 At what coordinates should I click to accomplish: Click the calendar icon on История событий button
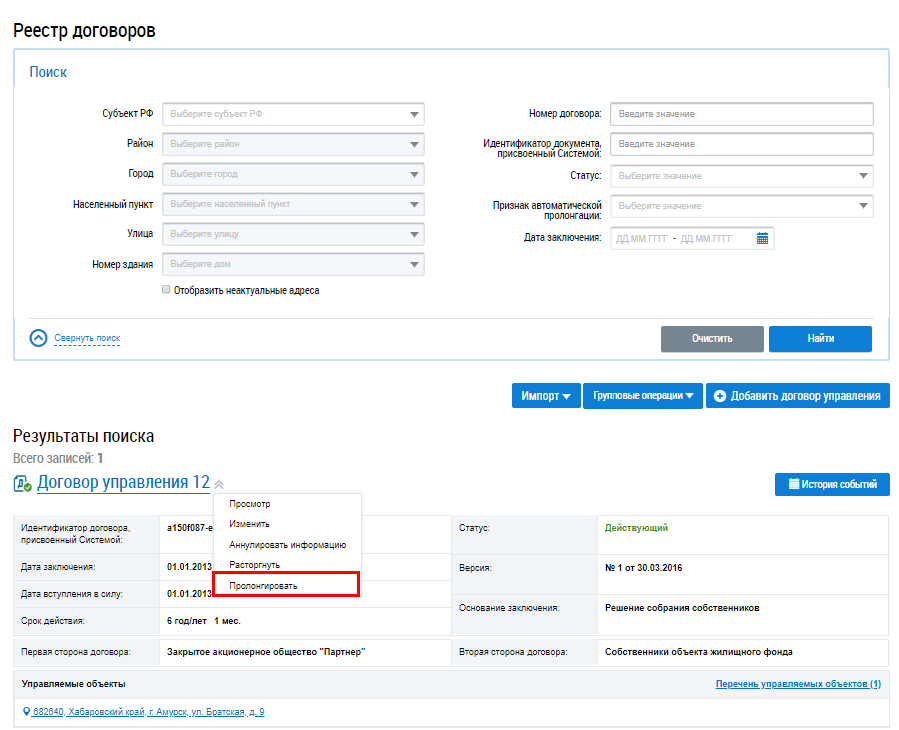pos(794,484)
